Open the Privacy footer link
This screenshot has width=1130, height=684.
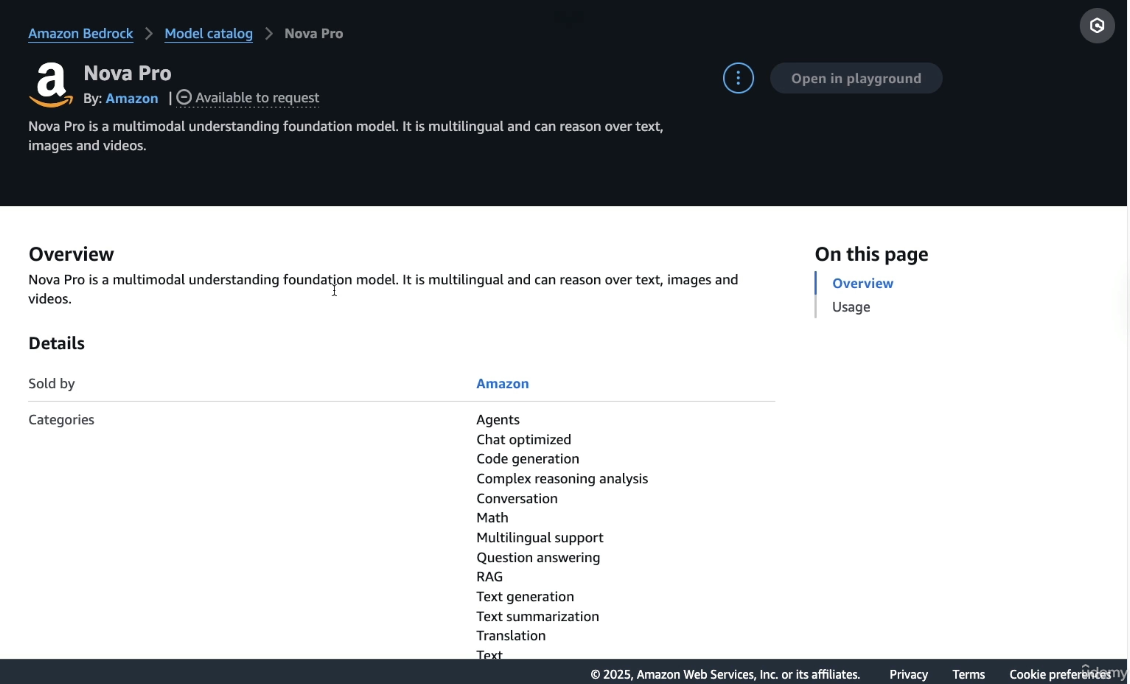pos(908,675)
